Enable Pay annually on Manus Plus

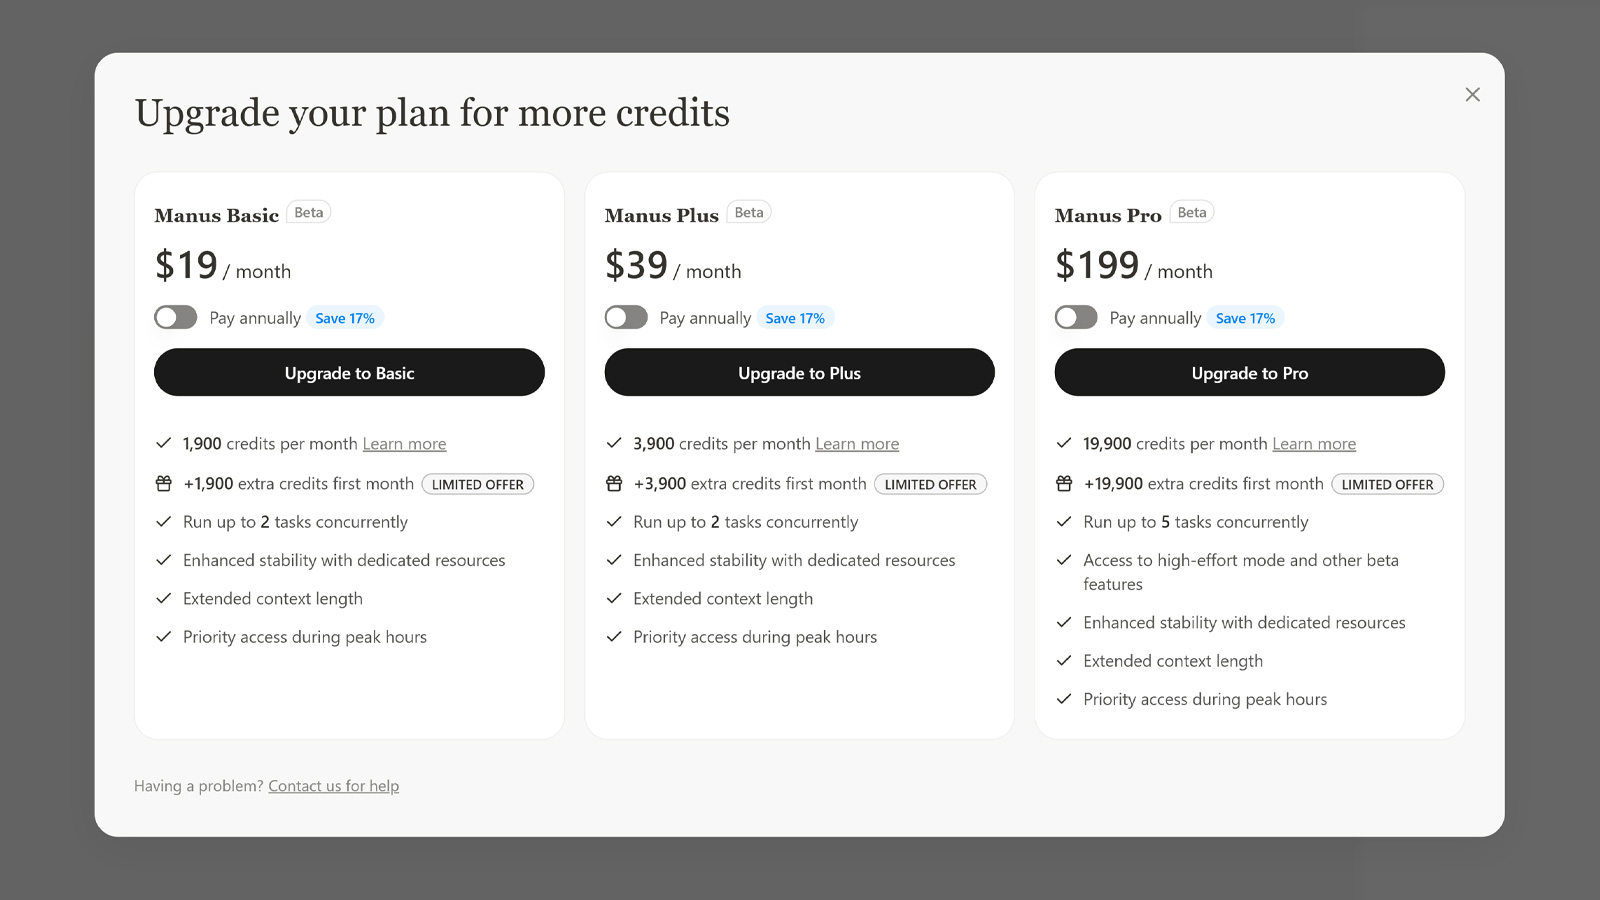tap(626, 318)
